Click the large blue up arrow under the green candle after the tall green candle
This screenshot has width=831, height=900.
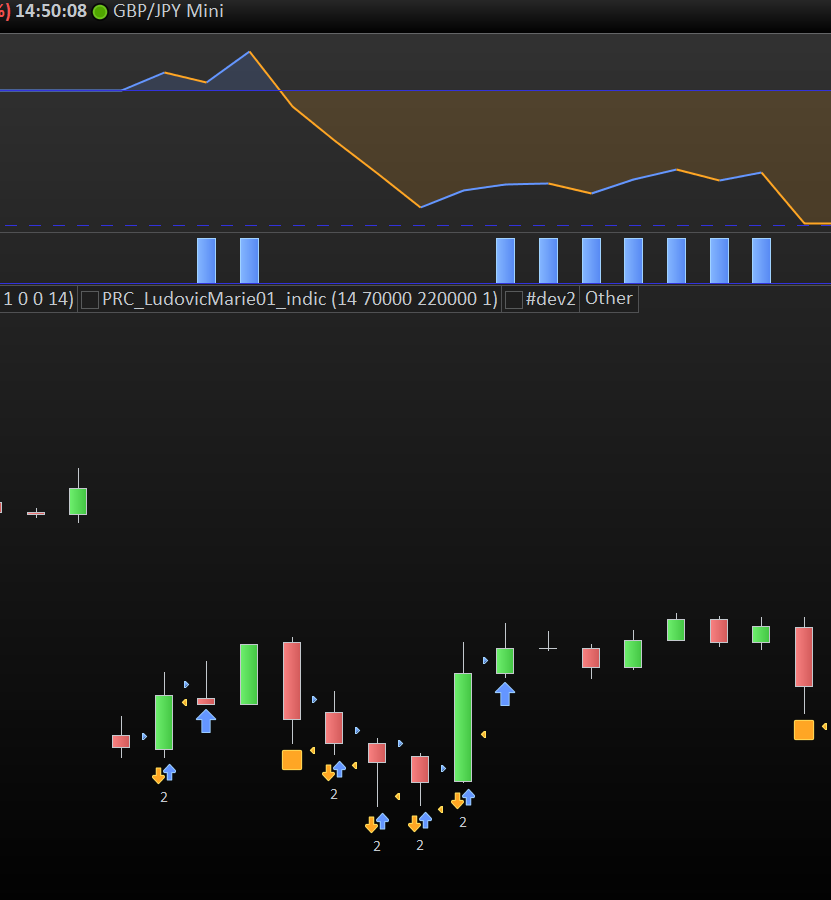click(x=505, y=694)
